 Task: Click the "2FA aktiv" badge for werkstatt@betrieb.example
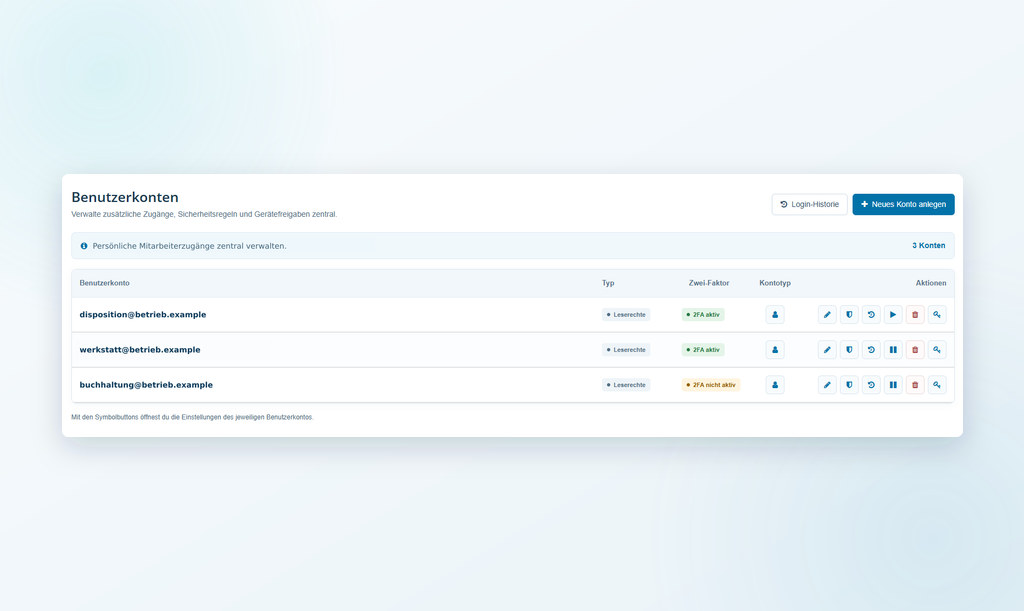(703, 350)
